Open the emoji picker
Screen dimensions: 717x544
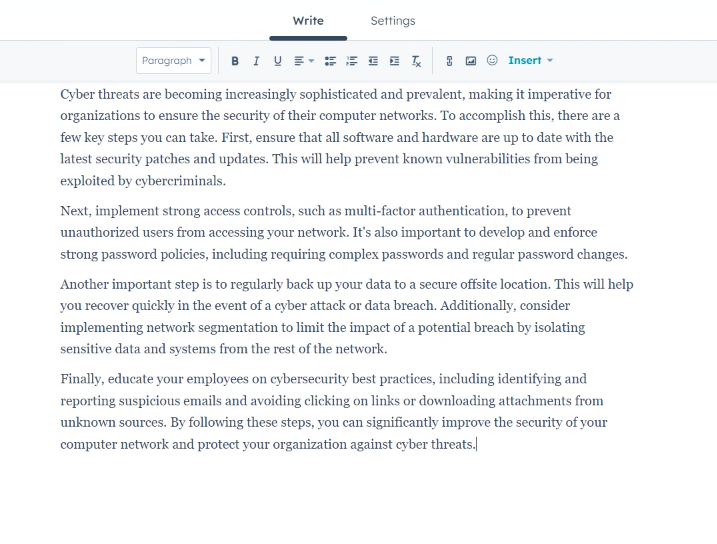tap(492, 61)
